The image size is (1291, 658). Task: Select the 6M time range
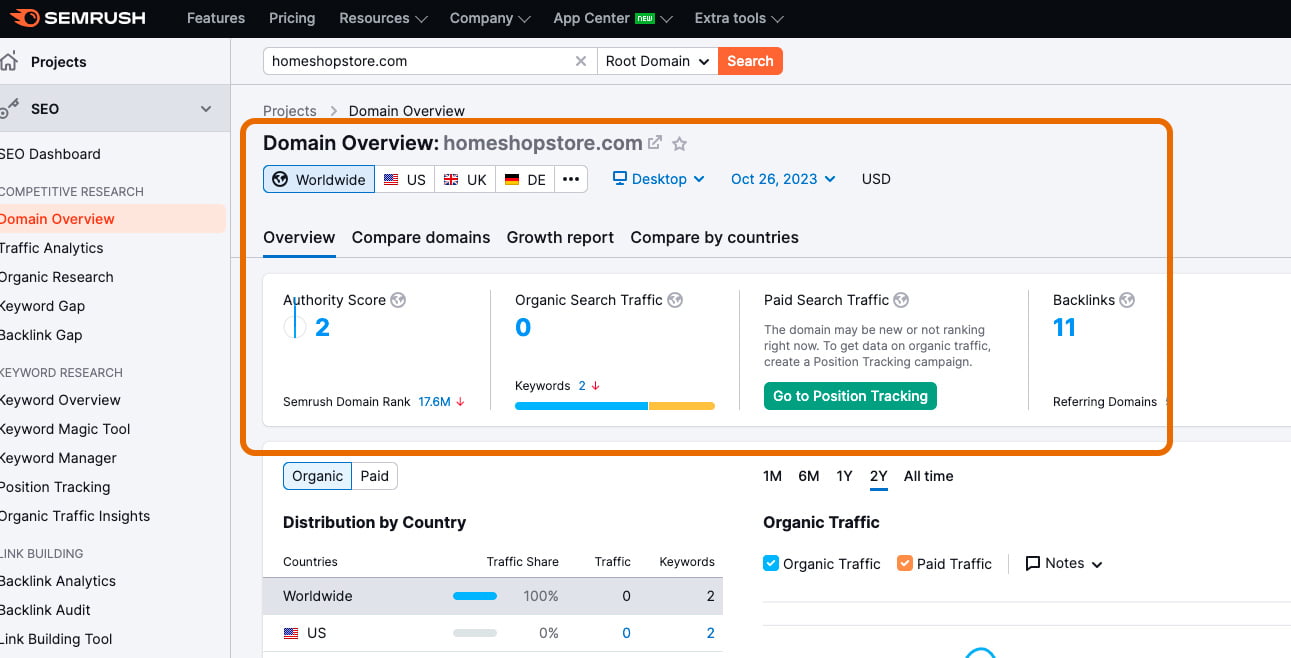(x=809, y=476)
